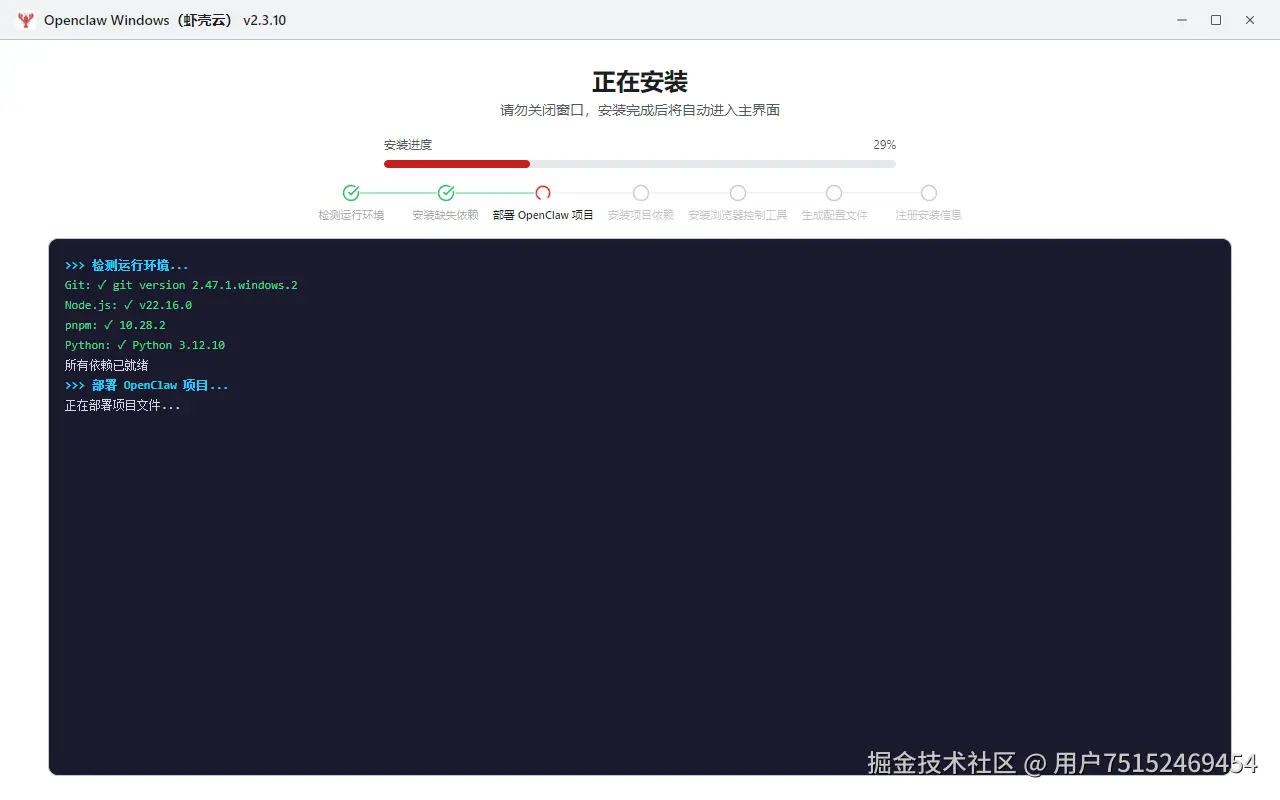1280x800 pixels.
Task: Click the red installation progress bar
Action: pyautogui.click(x=457, y=164)
